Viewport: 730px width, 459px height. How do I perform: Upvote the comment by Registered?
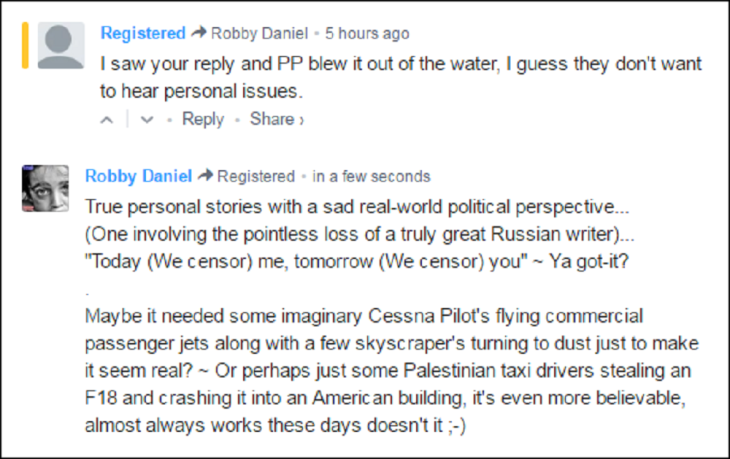coord(108,119)
